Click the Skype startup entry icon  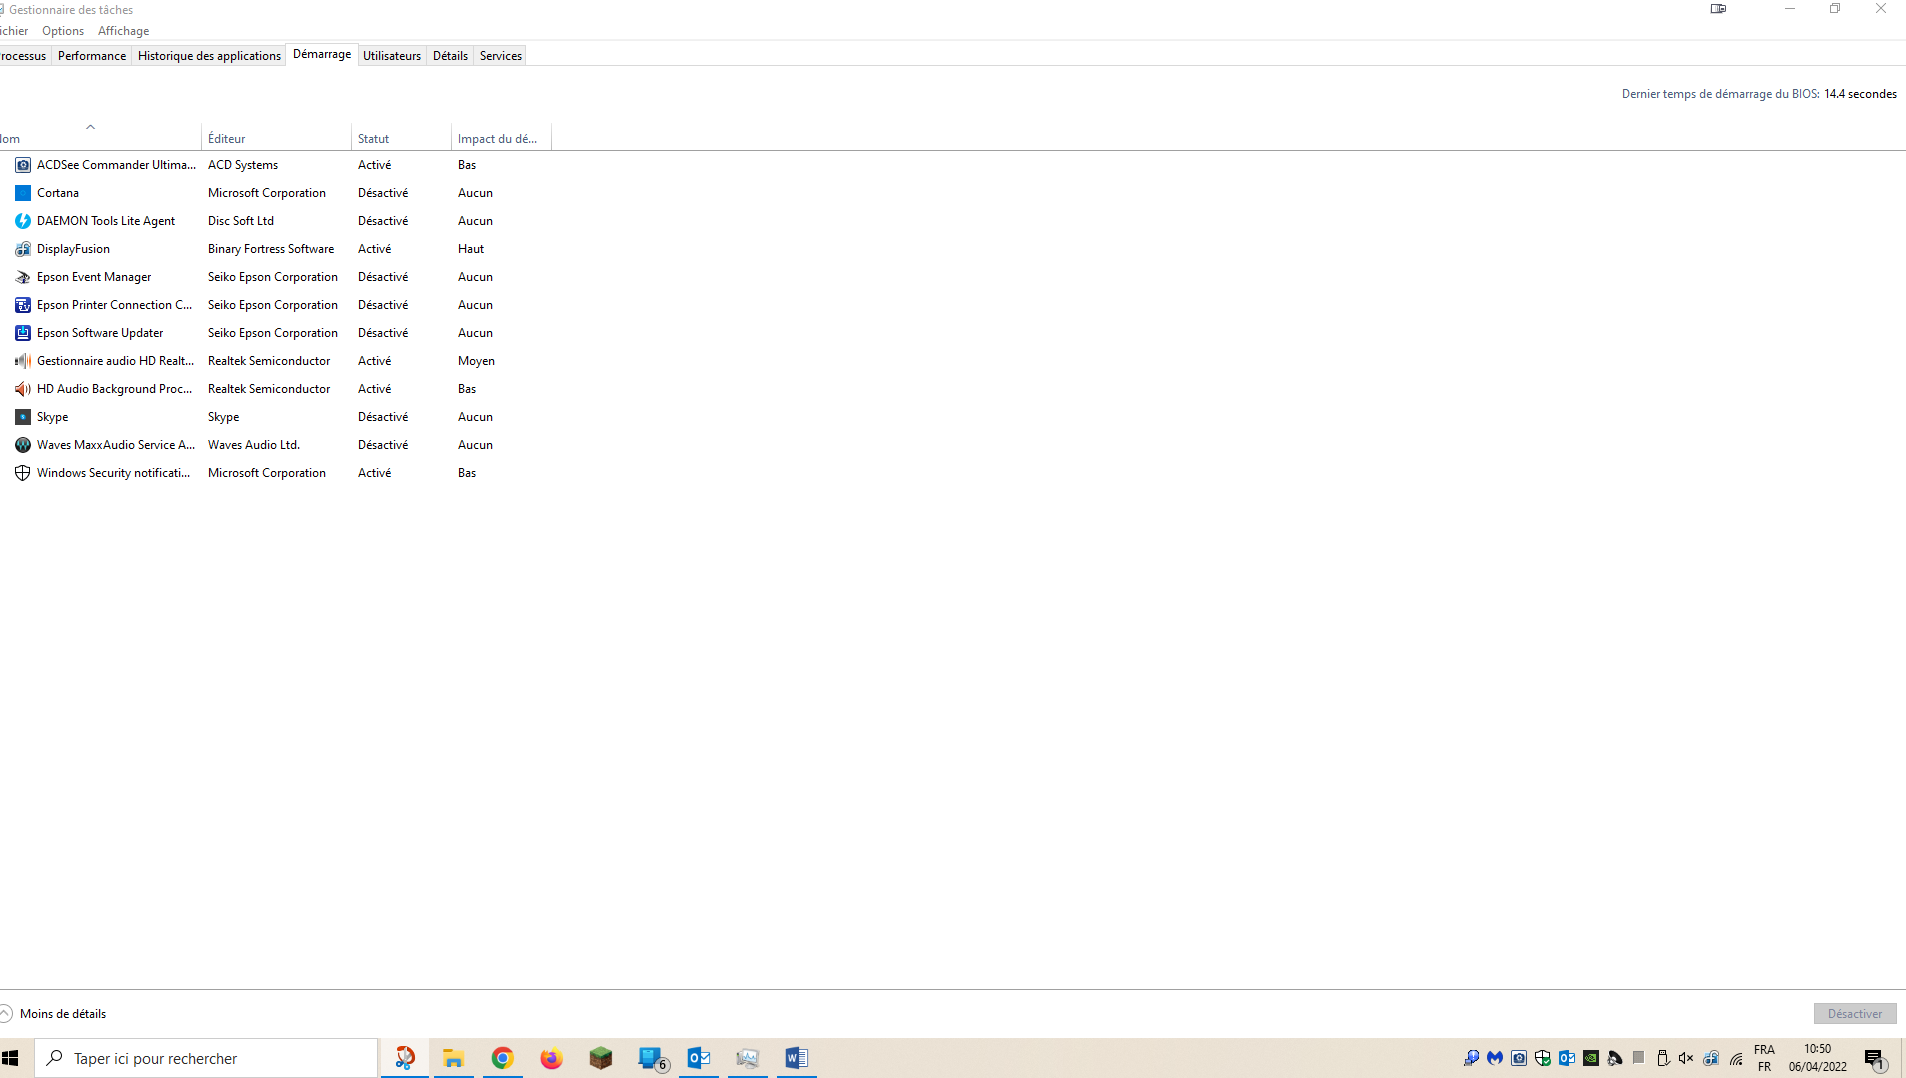click(x=23, y=417)
